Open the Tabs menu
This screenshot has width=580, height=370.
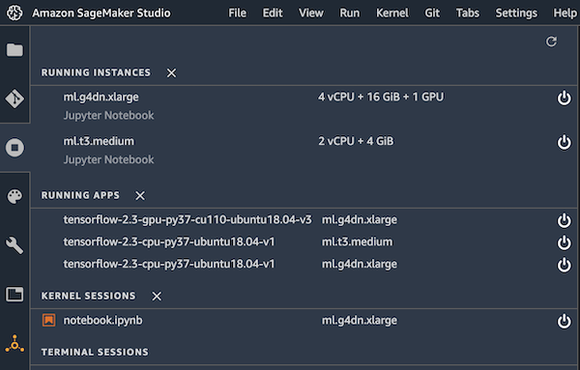[x=468, y=13]
